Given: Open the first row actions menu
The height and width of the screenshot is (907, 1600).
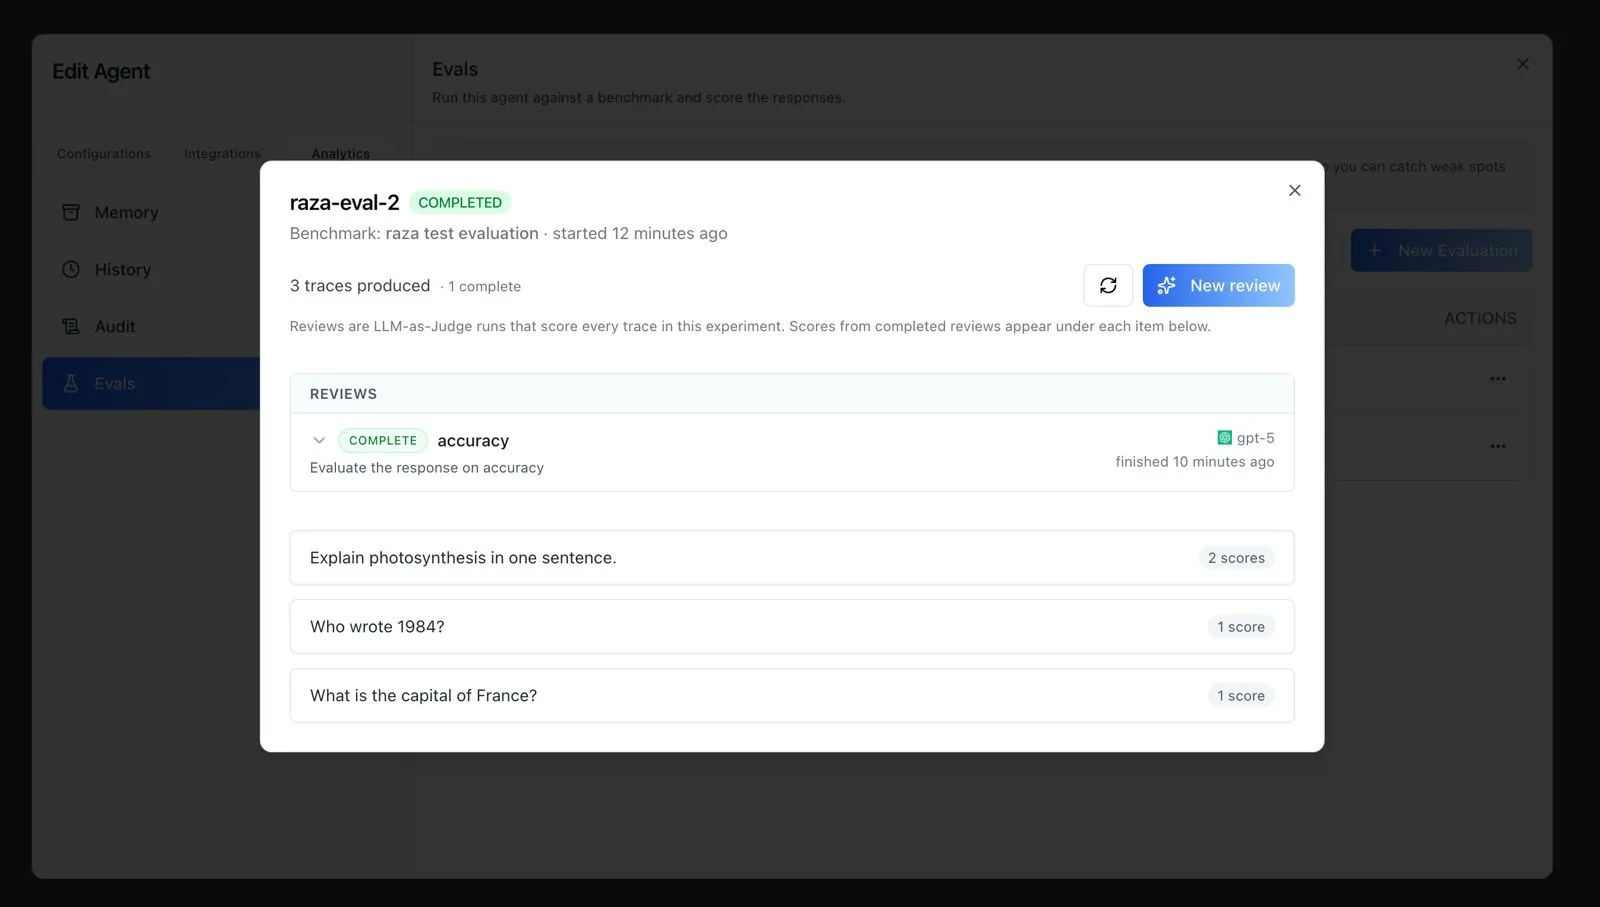Looking at the screenshot, I should click(1497, 379).
